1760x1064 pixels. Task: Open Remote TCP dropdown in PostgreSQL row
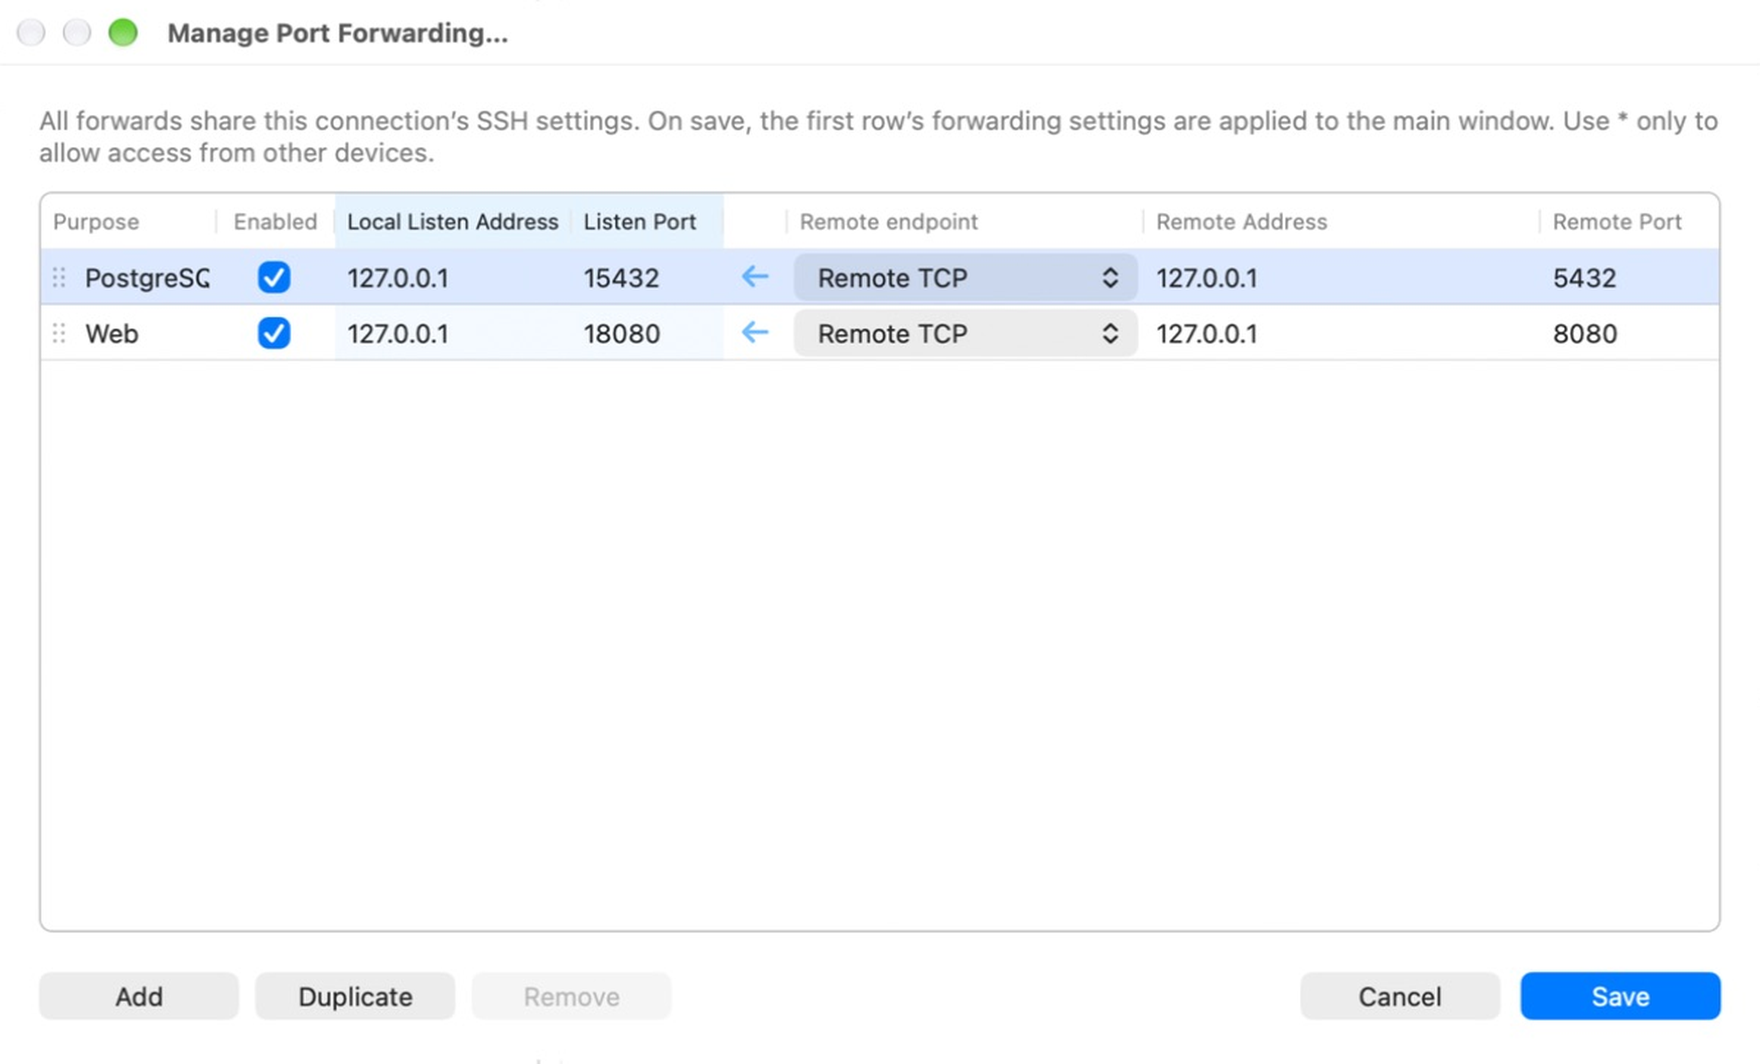pyautogui.click(x=965, y=277)
